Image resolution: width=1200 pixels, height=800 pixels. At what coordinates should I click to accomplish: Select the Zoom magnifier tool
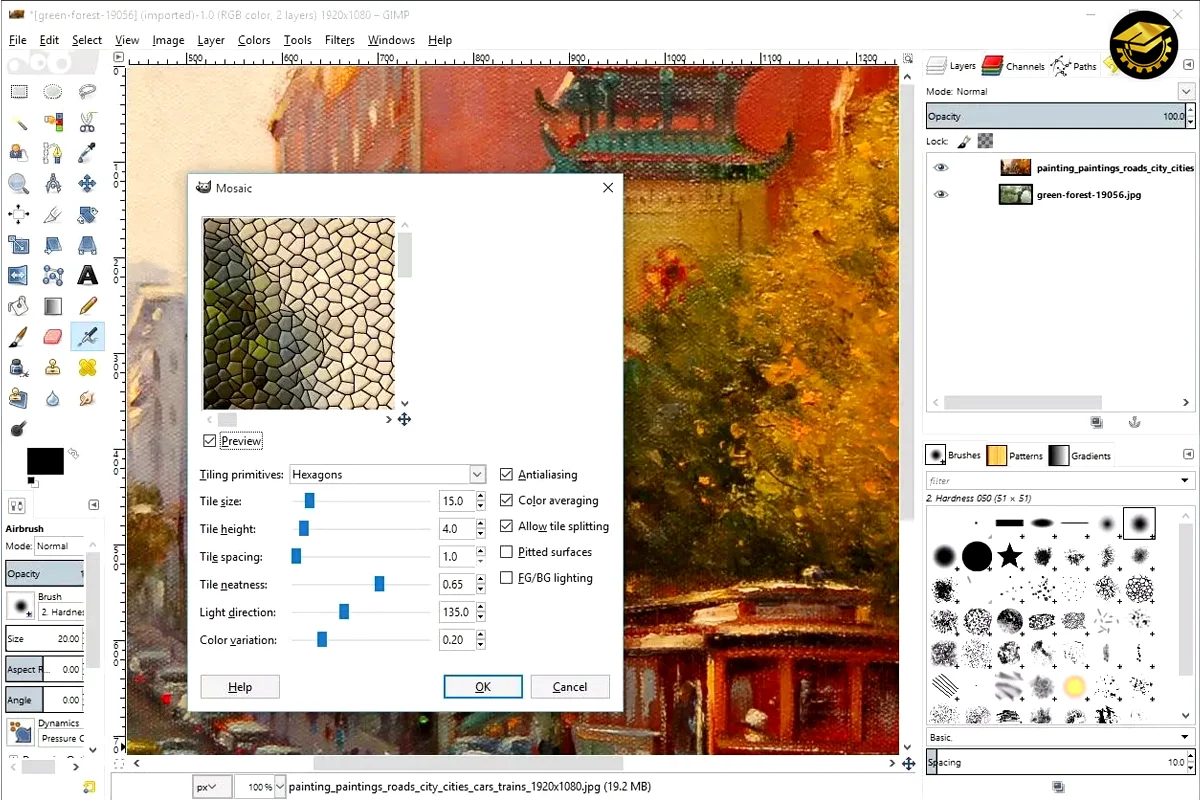pyautogui.click(x=18, y=183)
